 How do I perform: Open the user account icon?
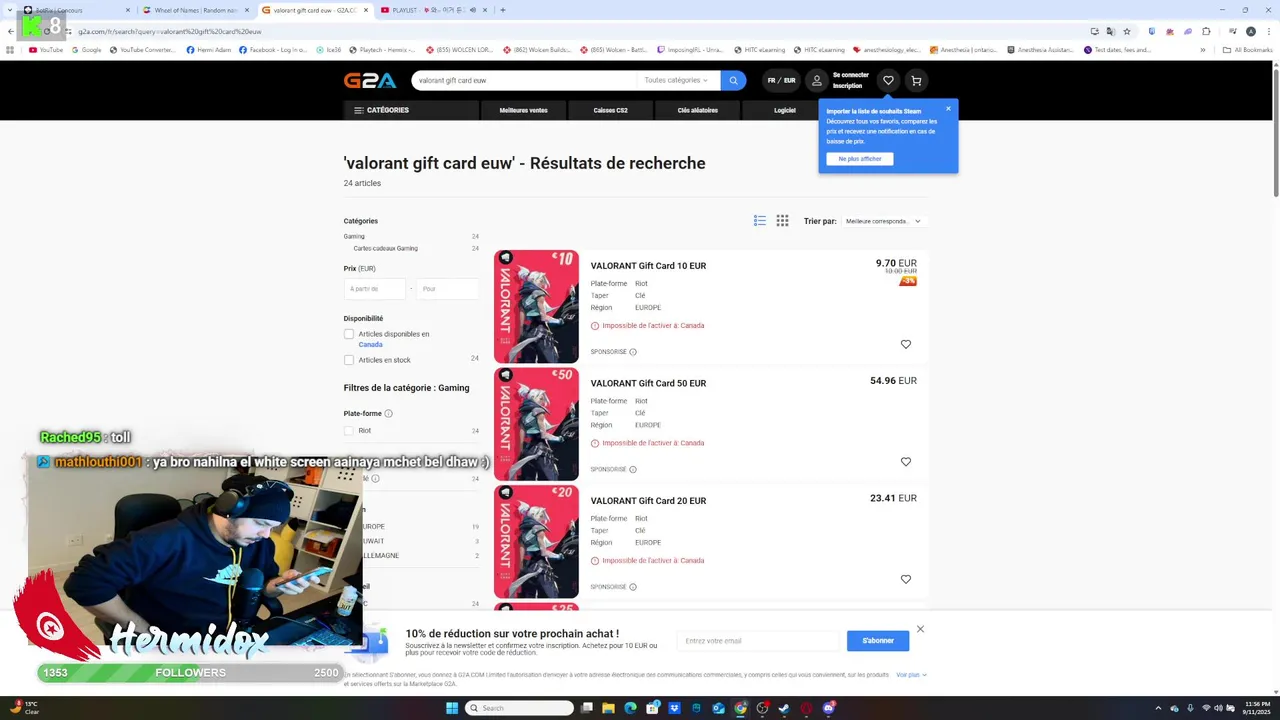click(817, 80)
